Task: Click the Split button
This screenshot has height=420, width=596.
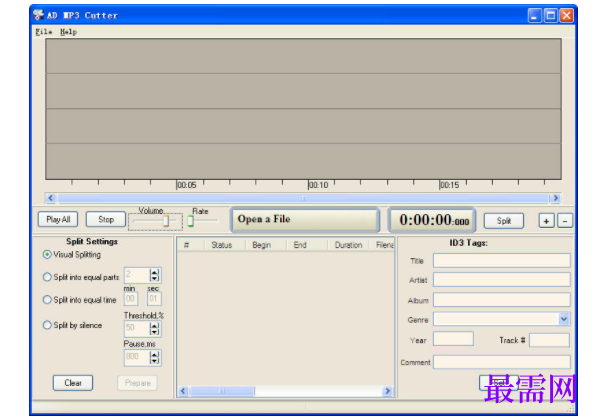Action: coord(504,221)
